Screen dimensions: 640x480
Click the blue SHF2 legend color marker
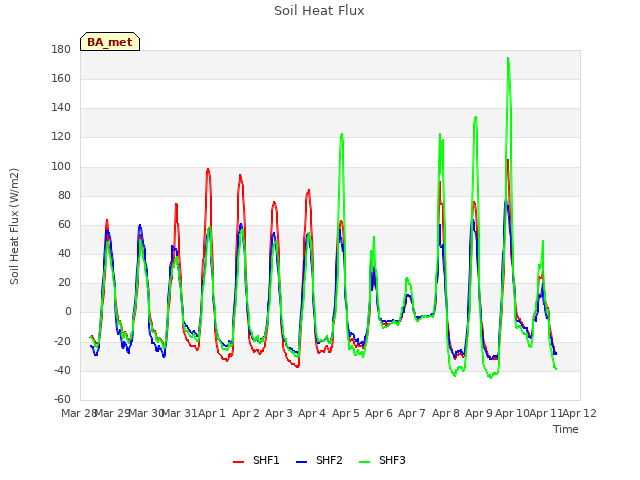pyautogui.click(x=301, y=462)
